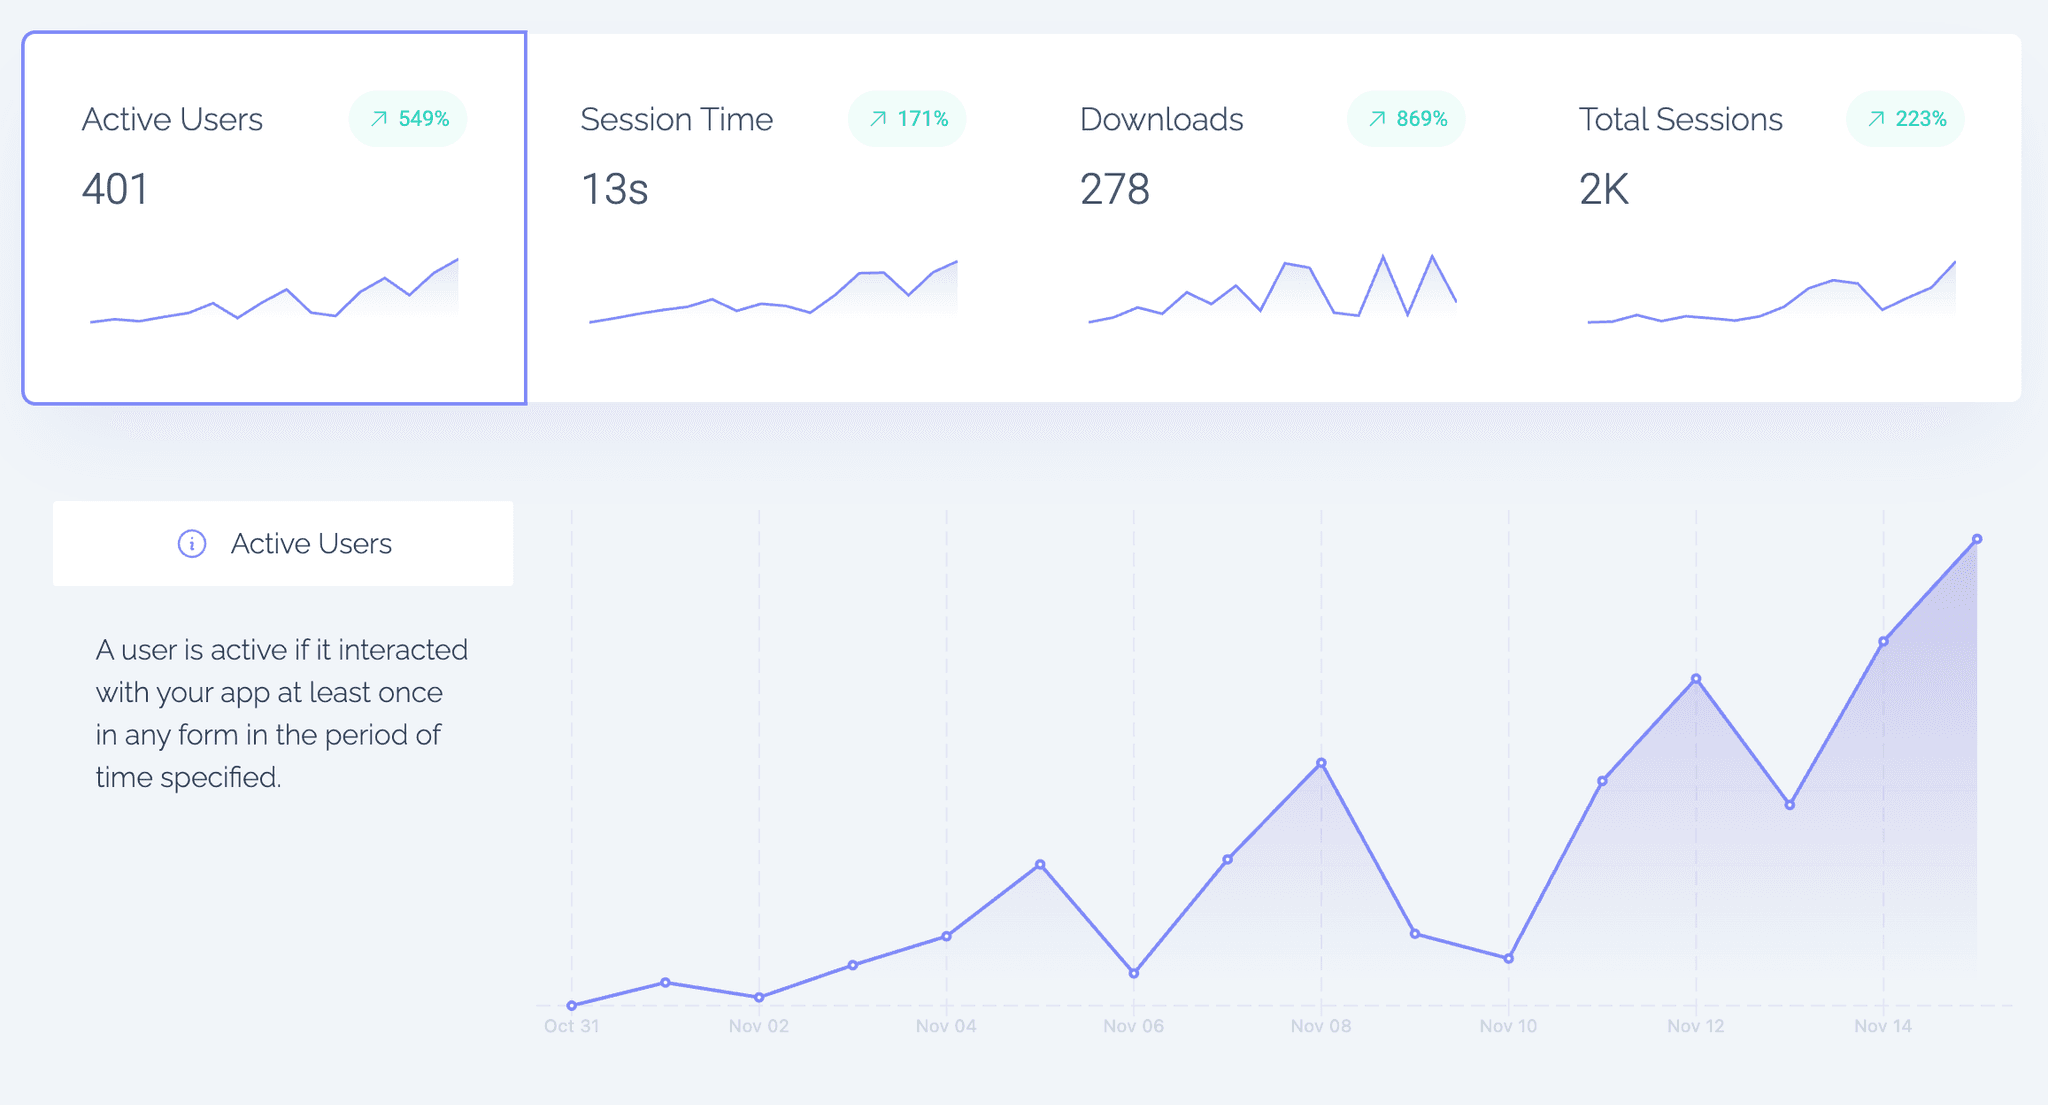This screenshot has width=2048, height=1105.
Task: Click the info icon beside Active Users
Action: click(192, 543)
